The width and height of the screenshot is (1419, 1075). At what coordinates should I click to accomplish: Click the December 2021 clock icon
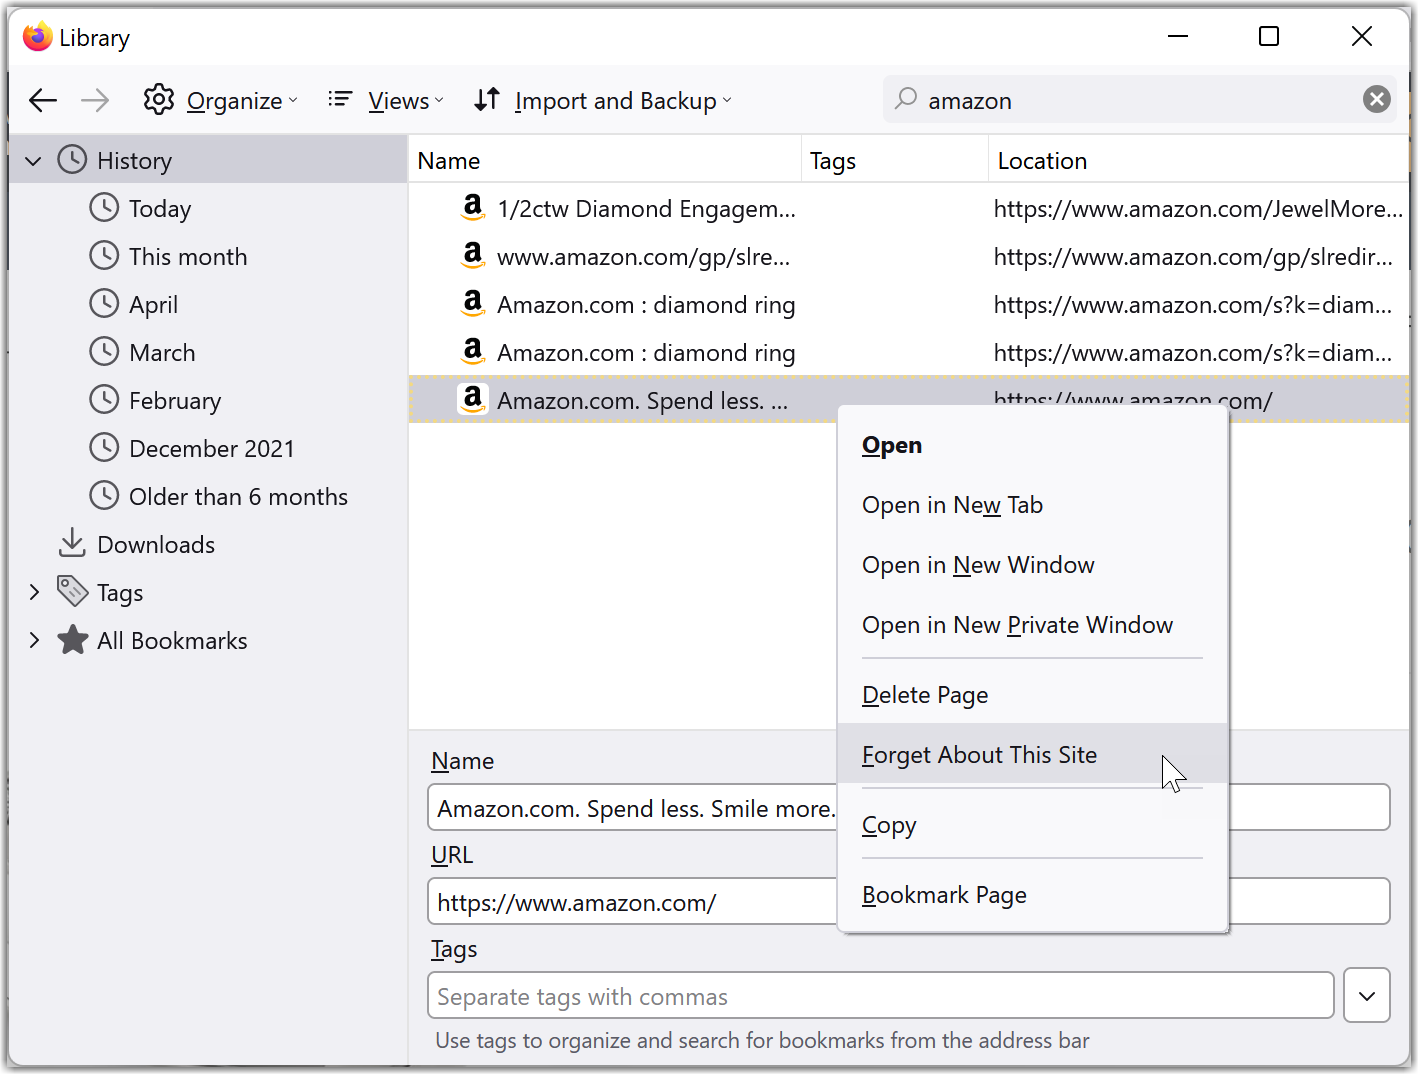104,447
